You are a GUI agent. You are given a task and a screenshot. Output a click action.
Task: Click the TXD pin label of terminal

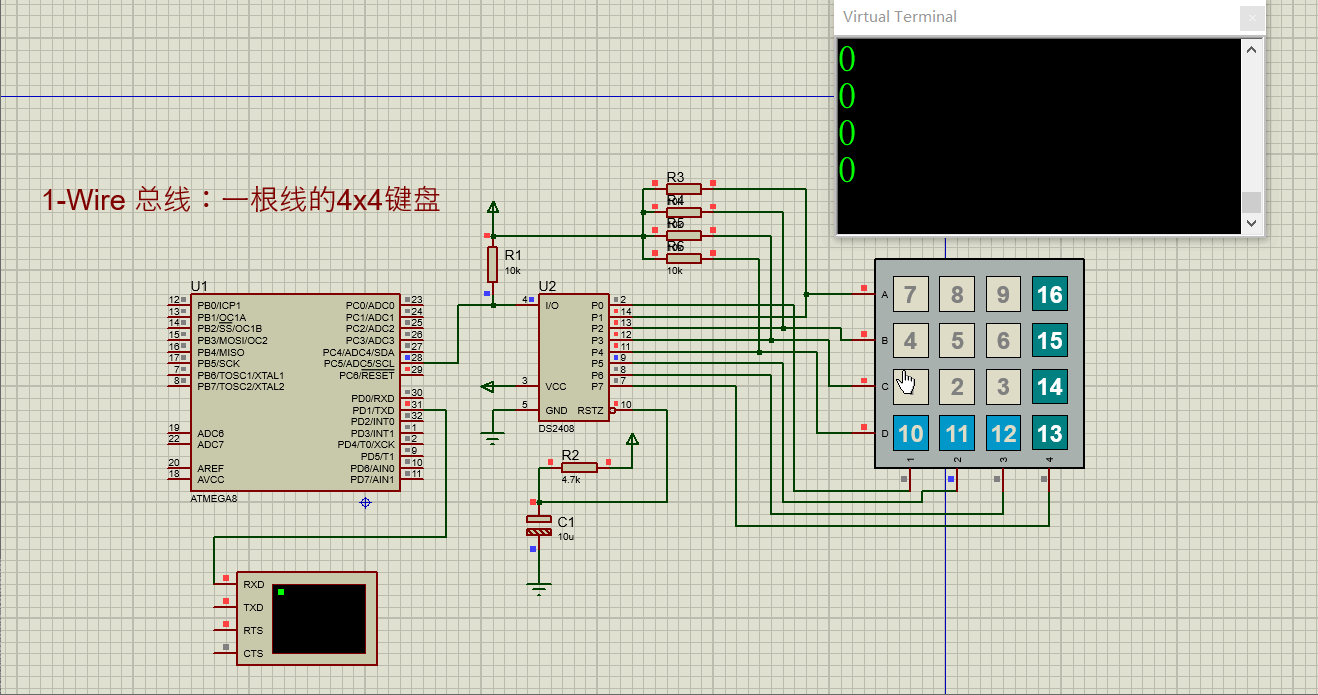253,607
